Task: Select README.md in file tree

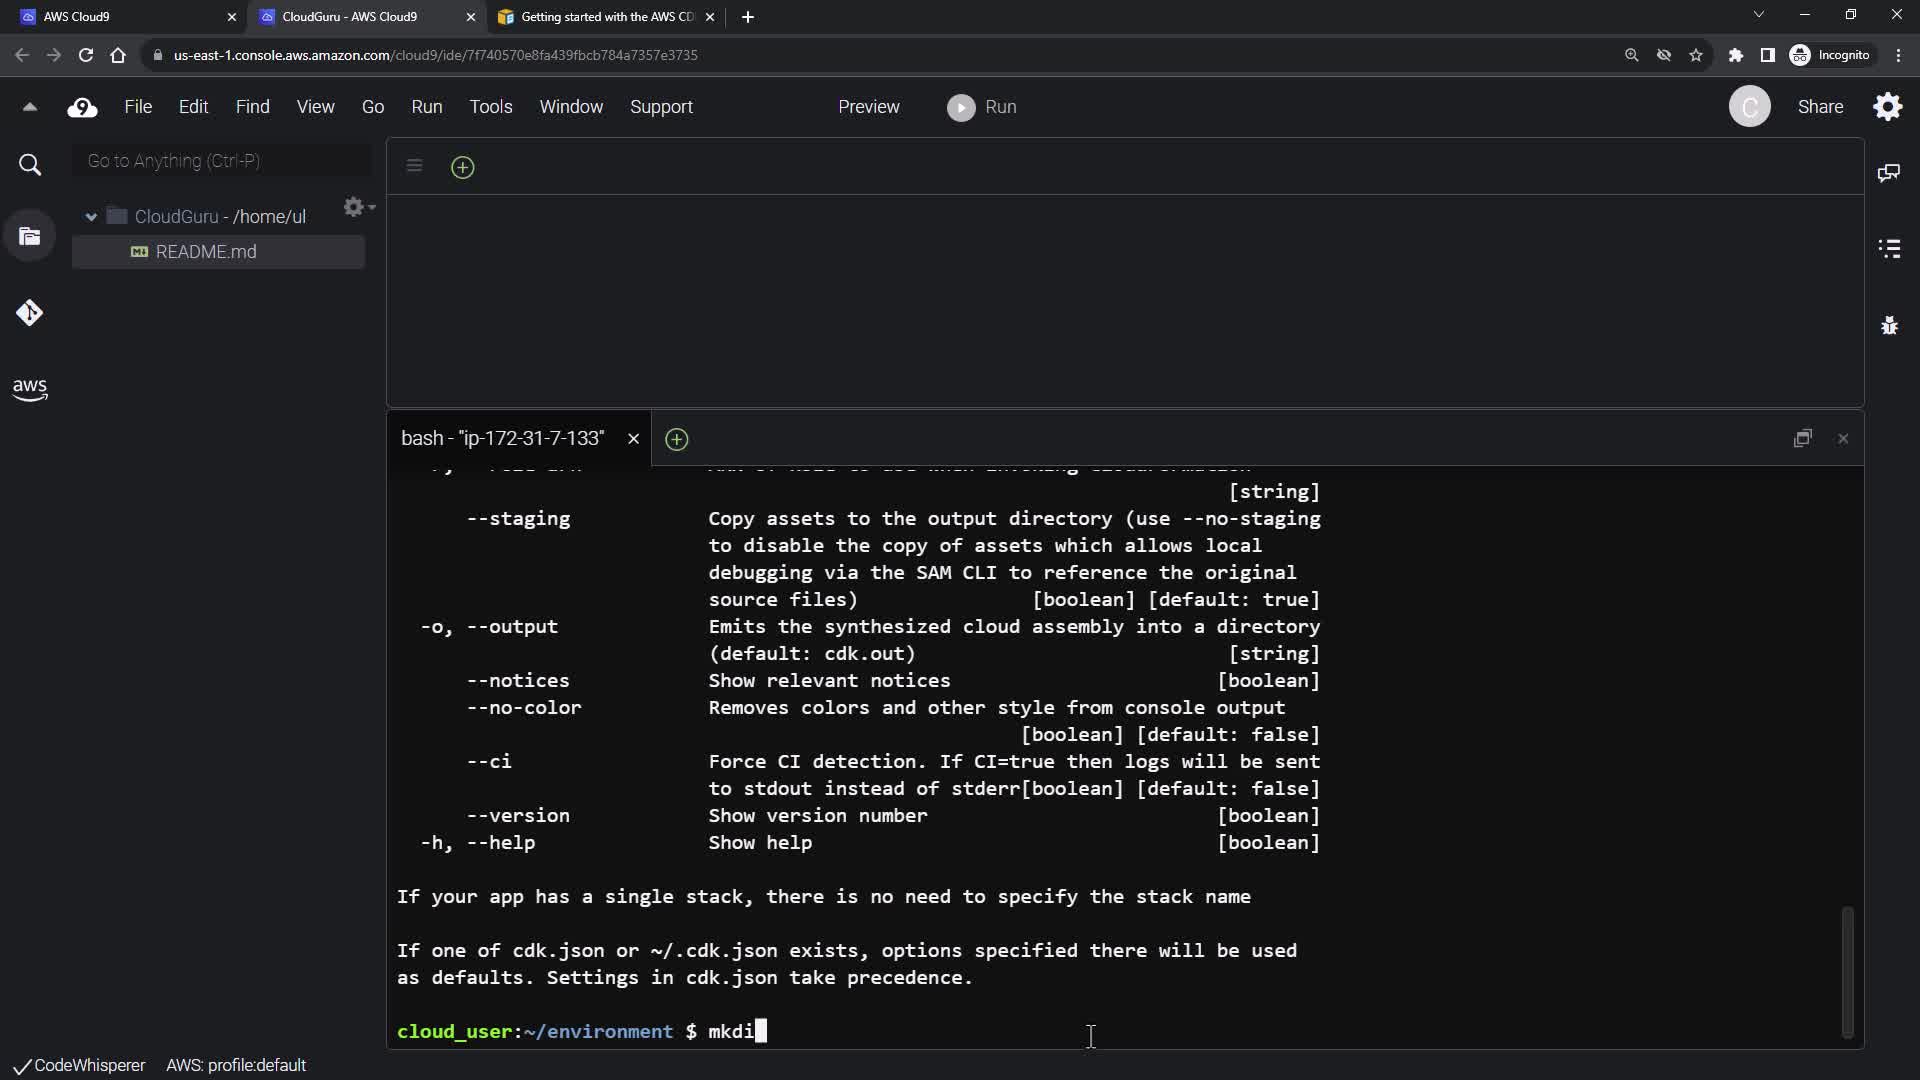Action: coord(205,252)
